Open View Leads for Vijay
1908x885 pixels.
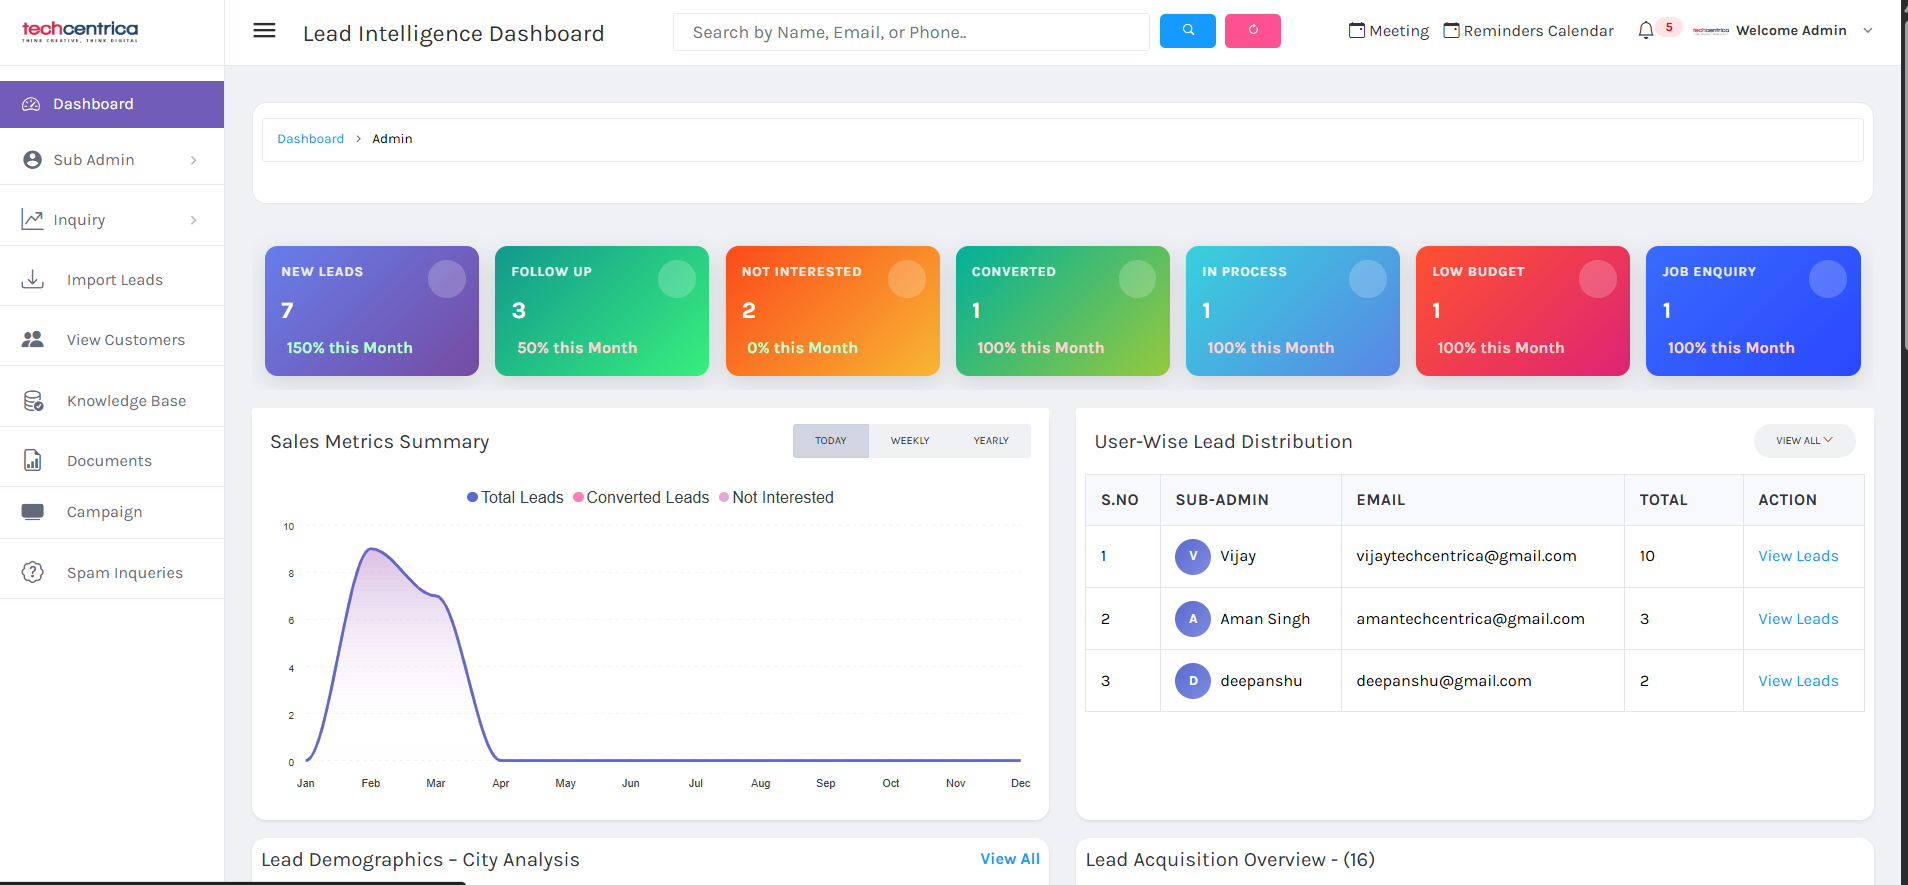[1798, 556]
